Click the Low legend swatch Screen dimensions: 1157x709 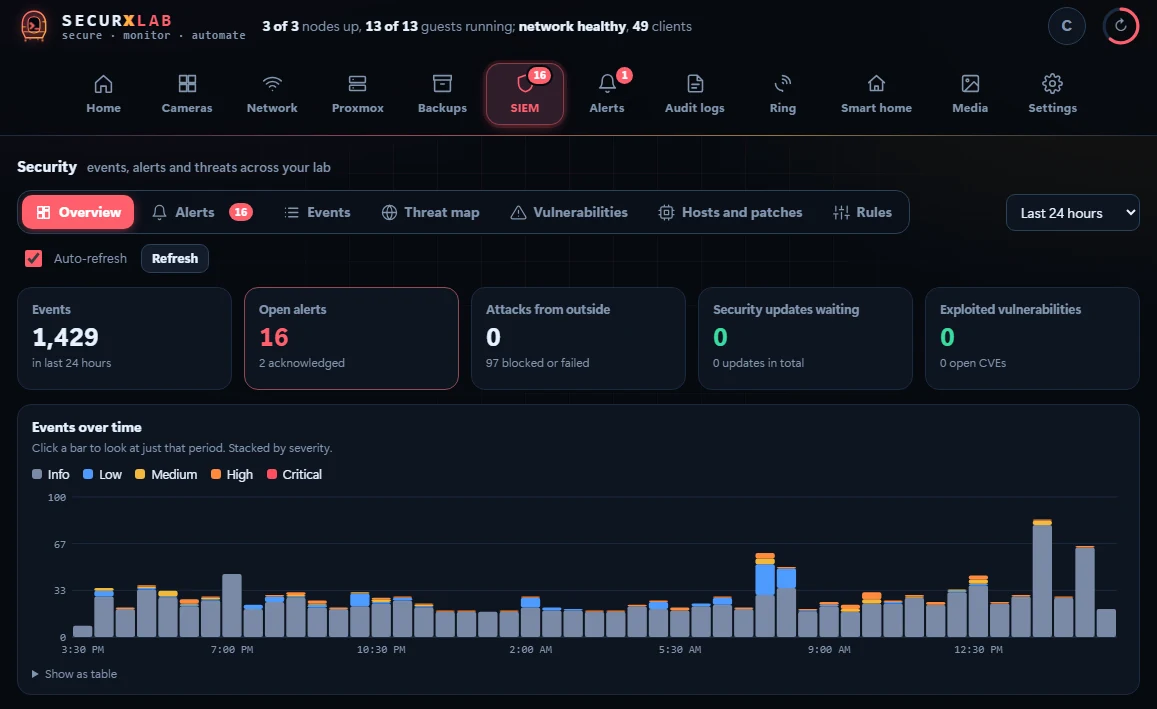click(x=88, y=474)
